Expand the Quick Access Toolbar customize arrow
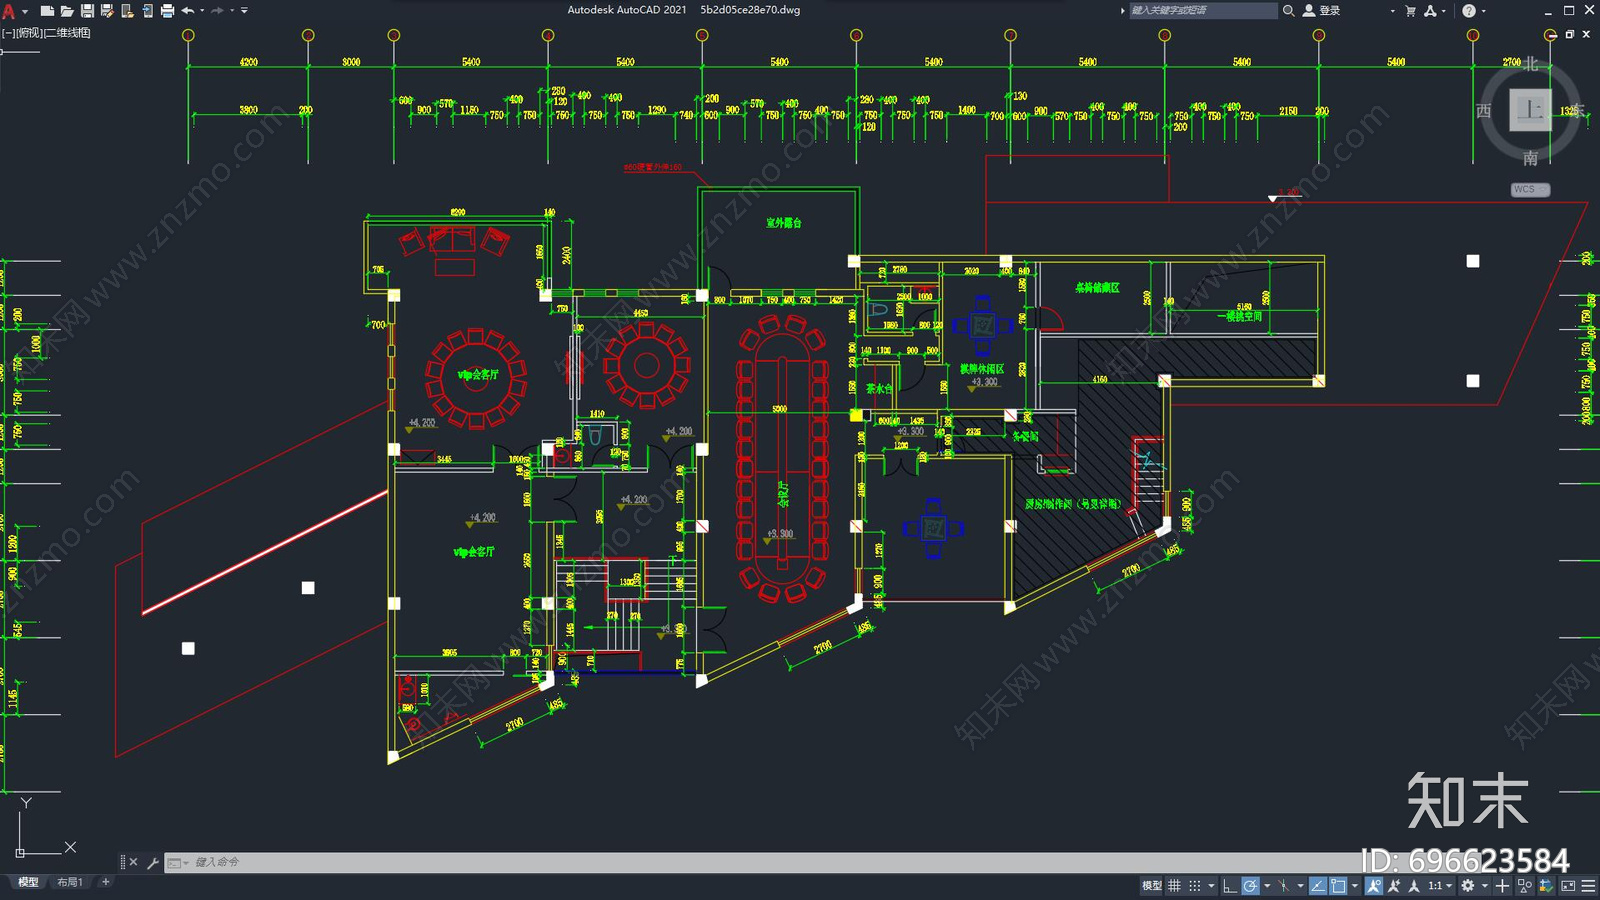Viewport: 1600px width, 900px height. 245,11
